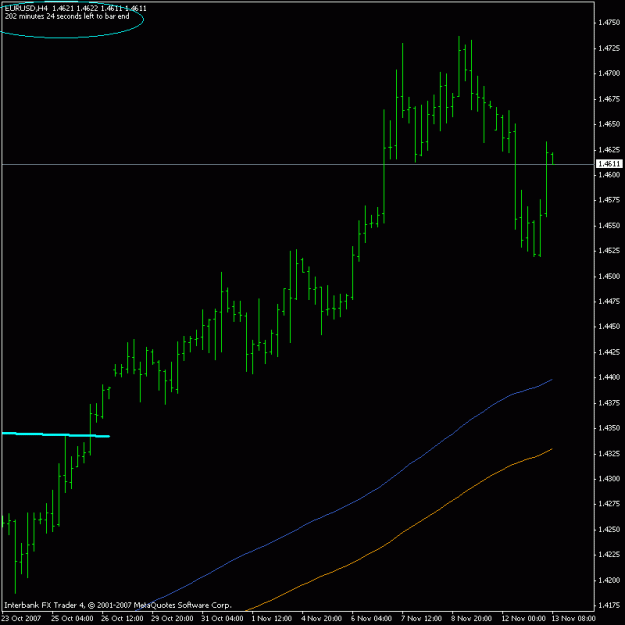Click the '7 Nov 12:00' time label
The image size is (625, 625).
[x=422, y=618]
